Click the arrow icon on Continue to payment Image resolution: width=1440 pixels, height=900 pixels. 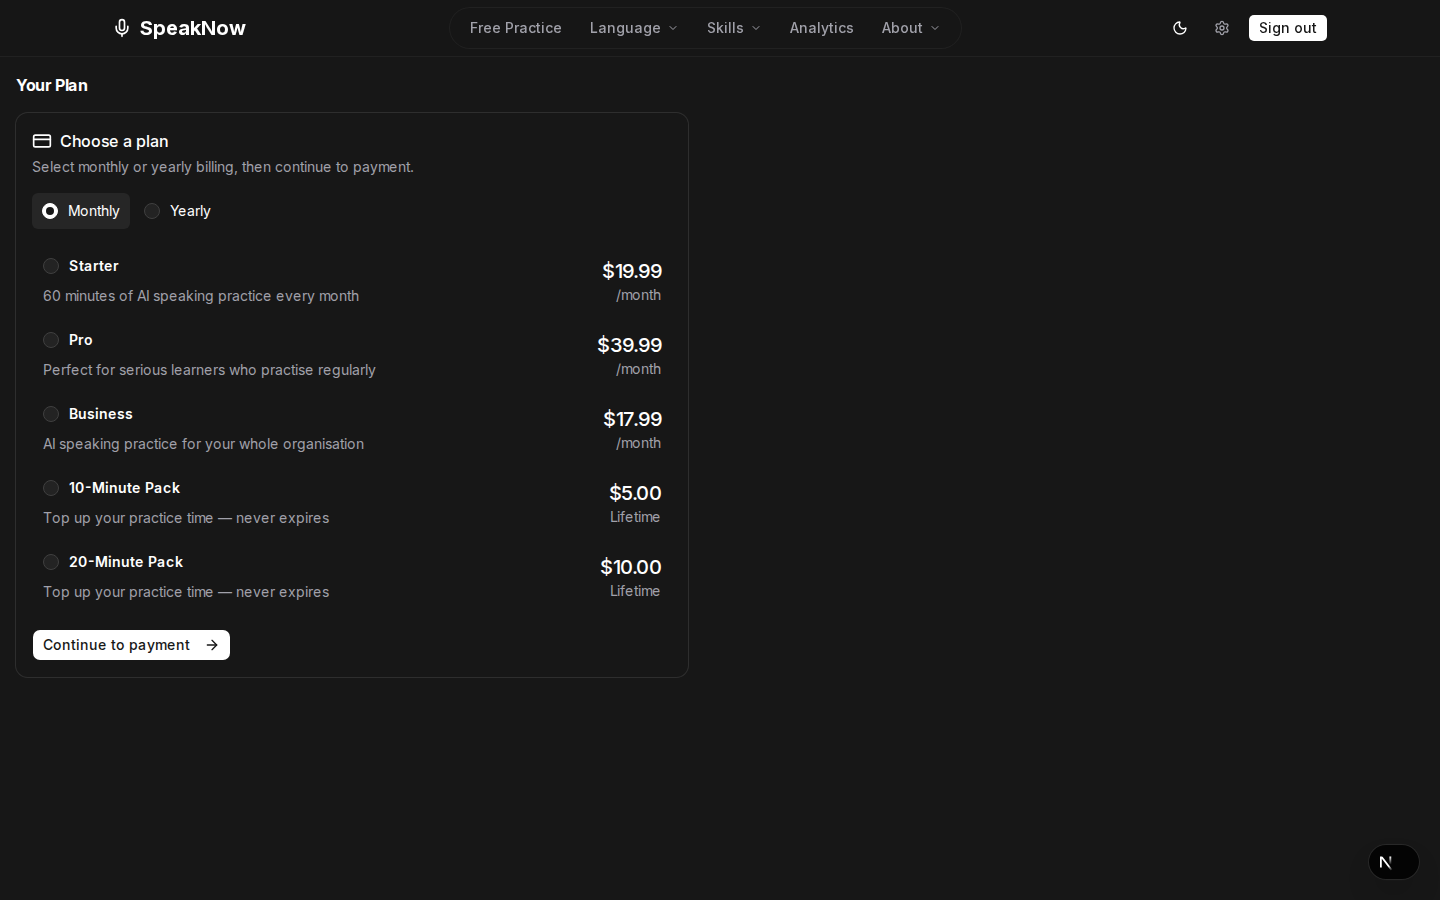(212, 645)
